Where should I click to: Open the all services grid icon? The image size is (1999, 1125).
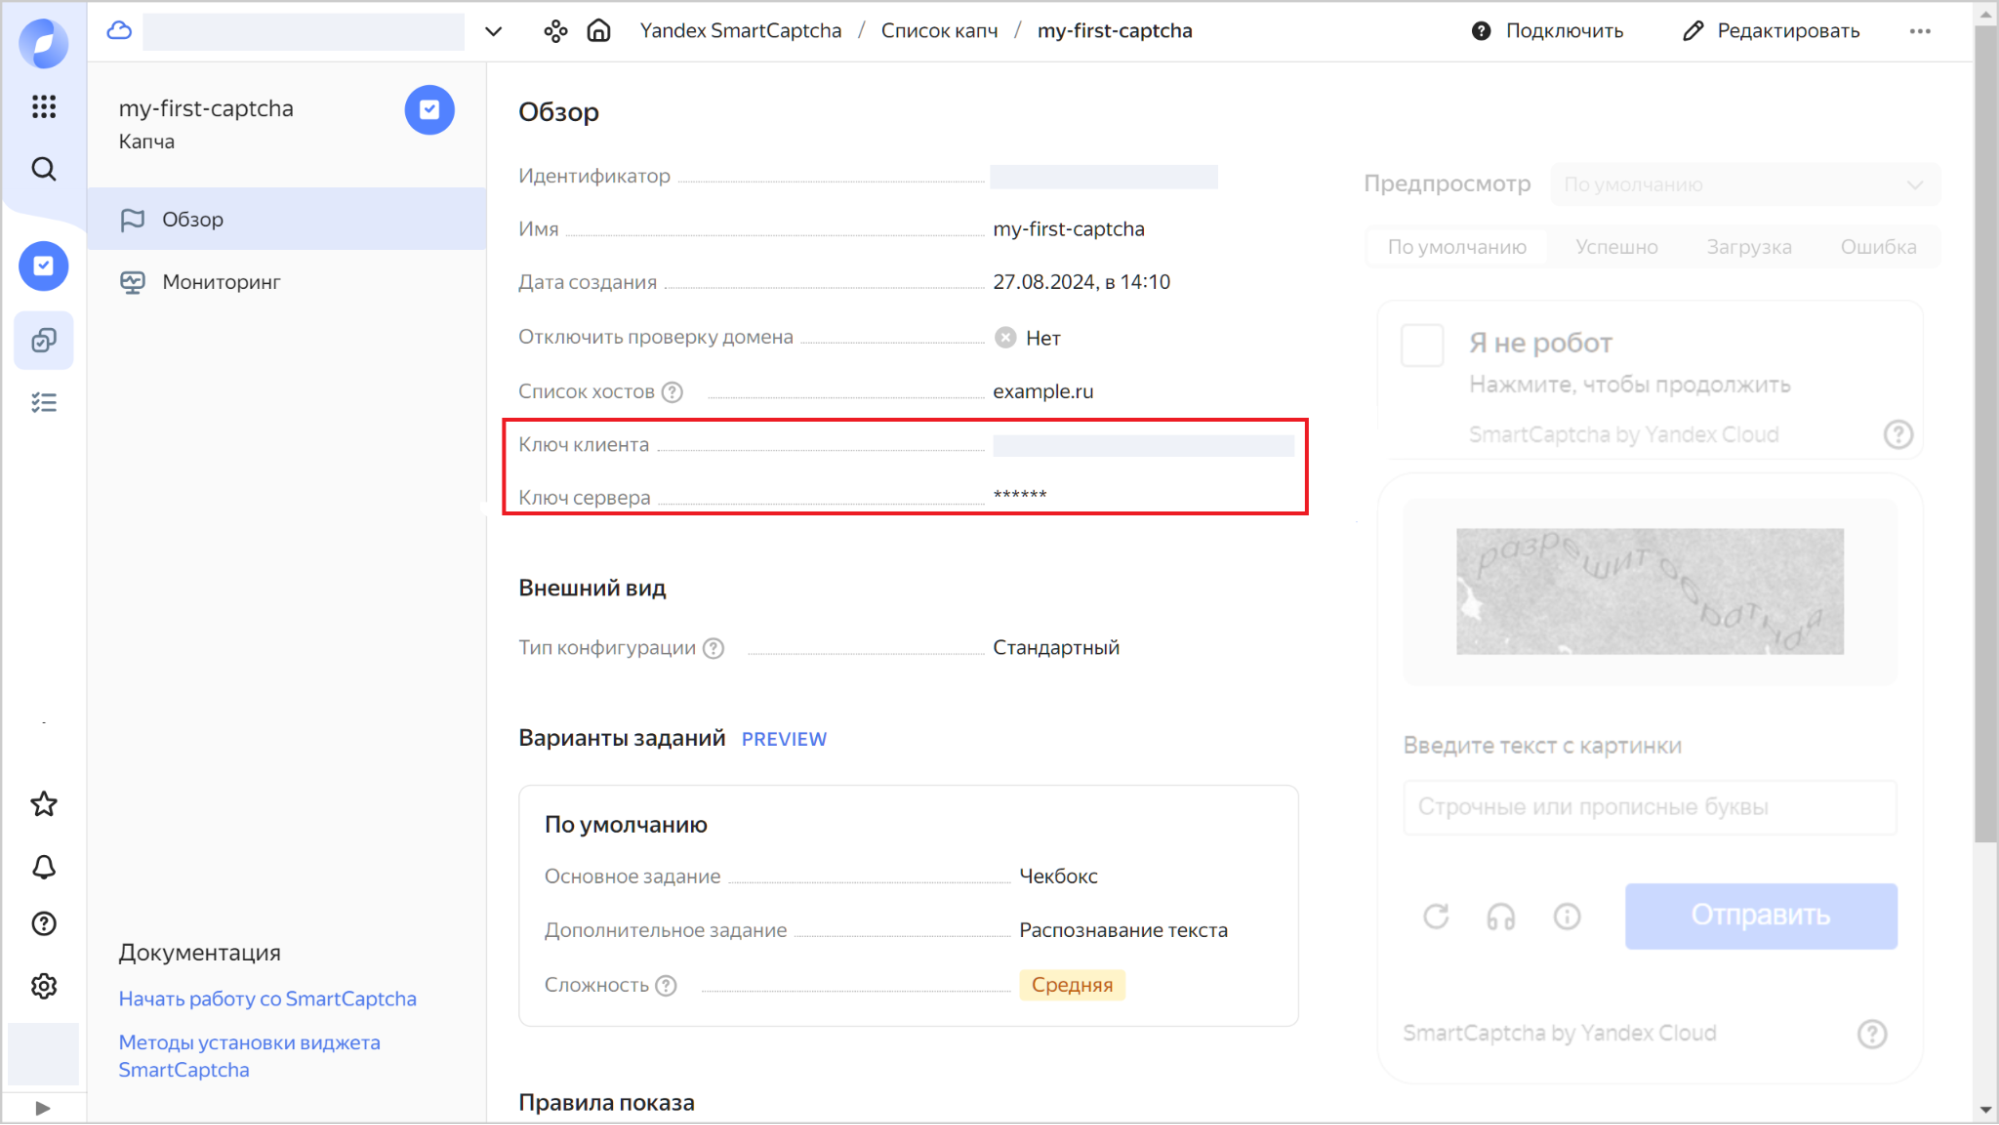(44, 106)
